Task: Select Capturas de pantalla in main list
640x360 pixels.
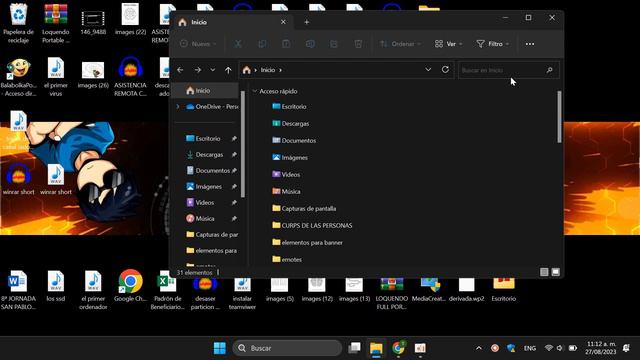Action: [304, 208]
